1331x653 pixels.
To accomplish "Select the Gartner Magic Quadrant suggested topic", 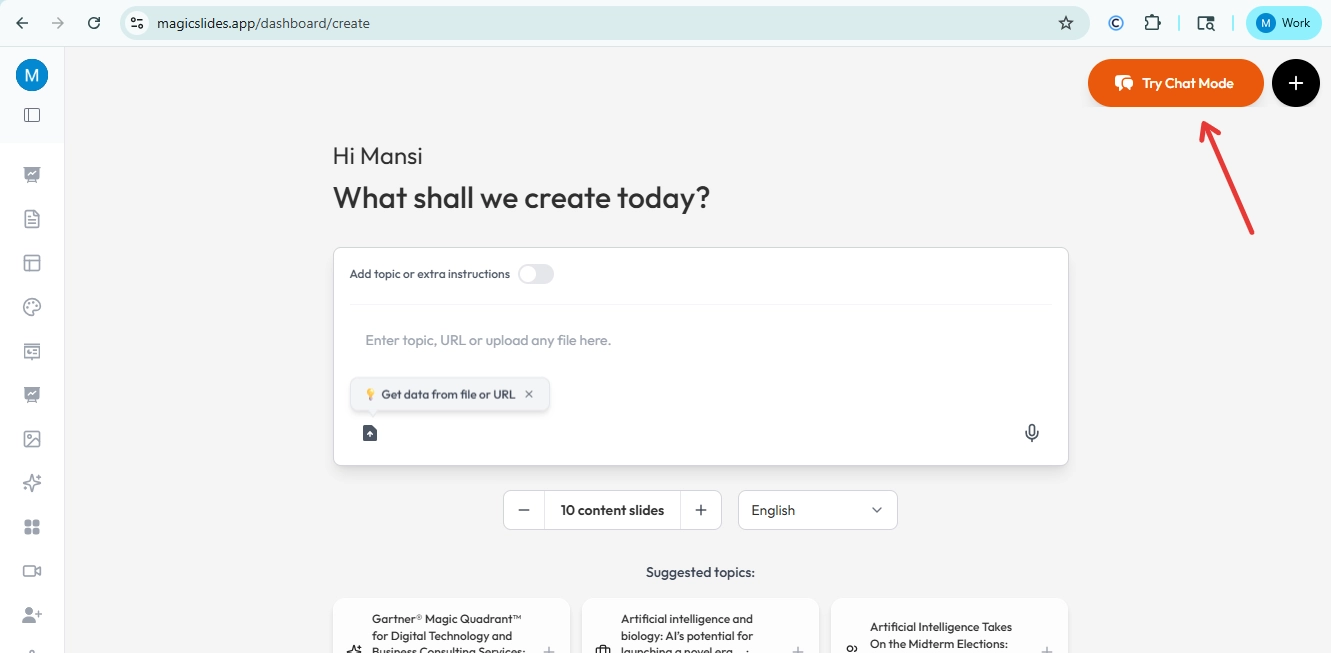I will point(450,630).
